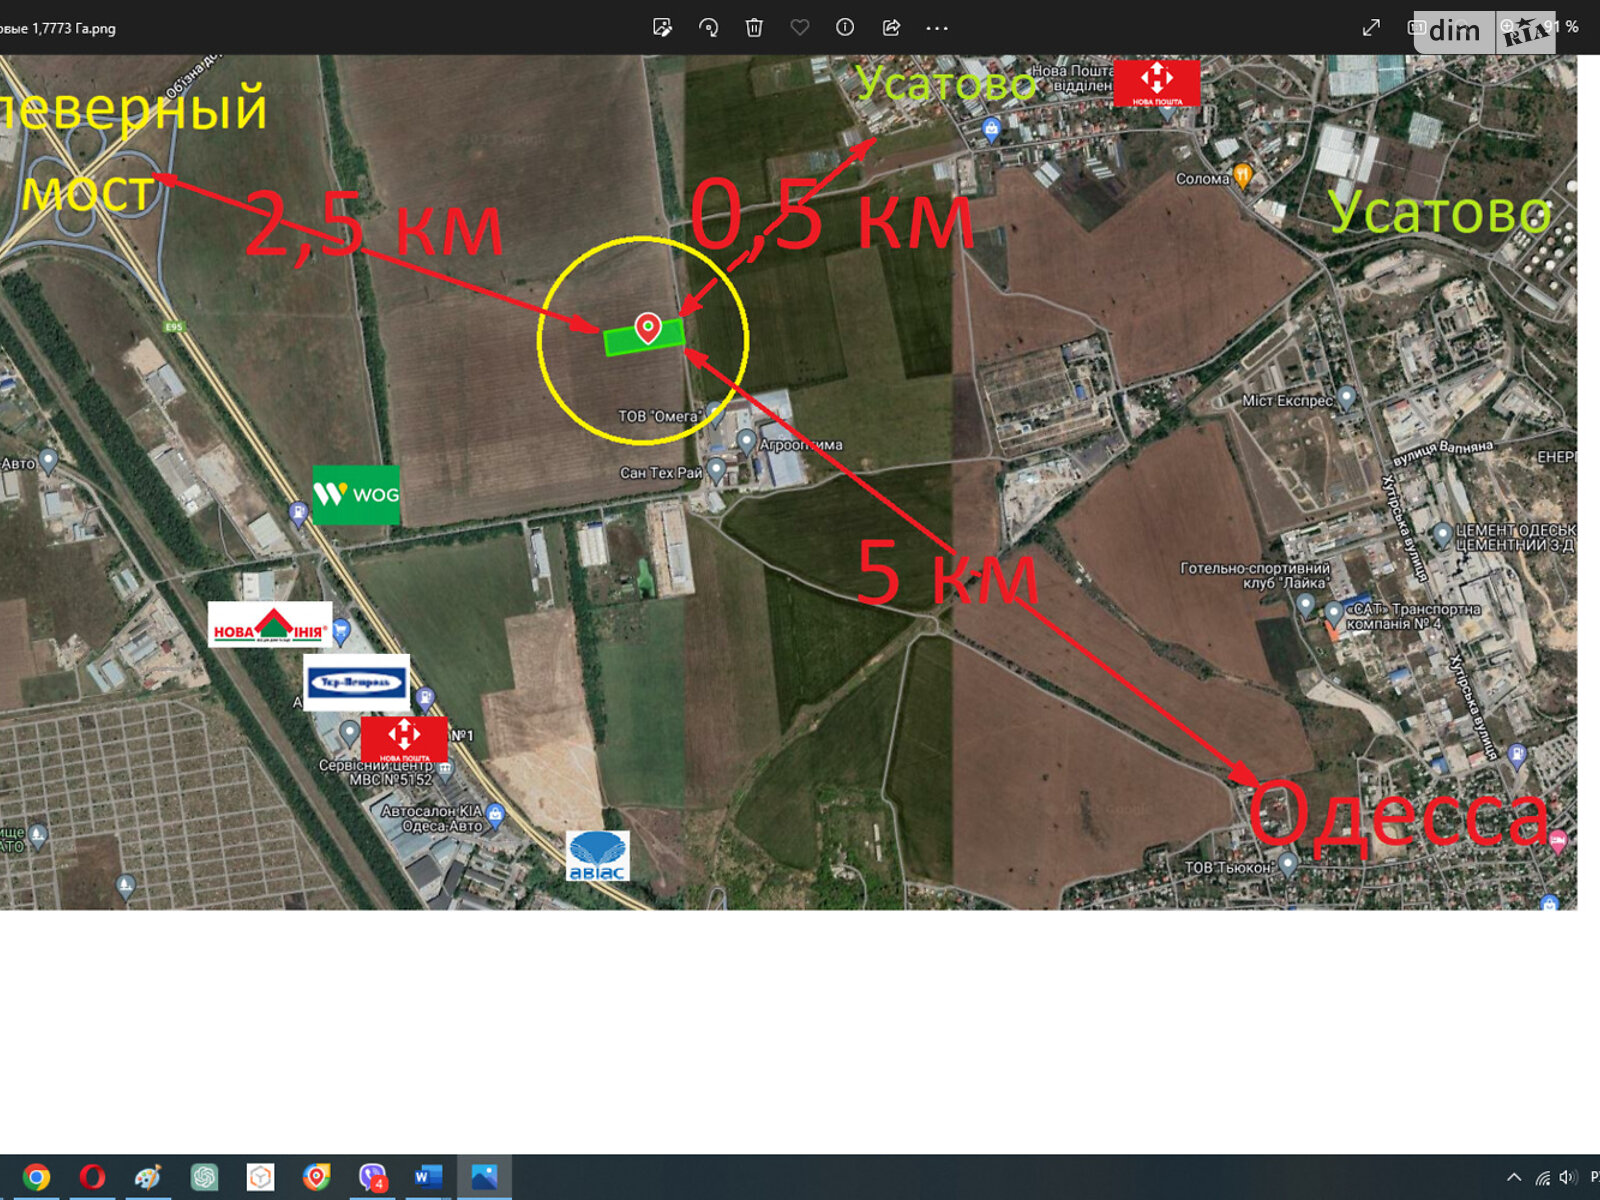The height and width of the screenshot is (1200, 1600).
Task: Select the Photos app in taskbar
Action: click(484, 1177)
